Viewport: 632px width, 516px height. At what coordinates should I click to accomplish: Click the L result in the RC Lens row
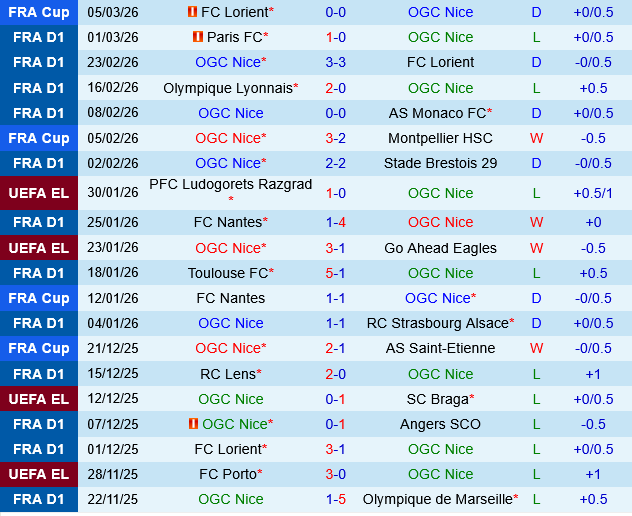point(536,374)
